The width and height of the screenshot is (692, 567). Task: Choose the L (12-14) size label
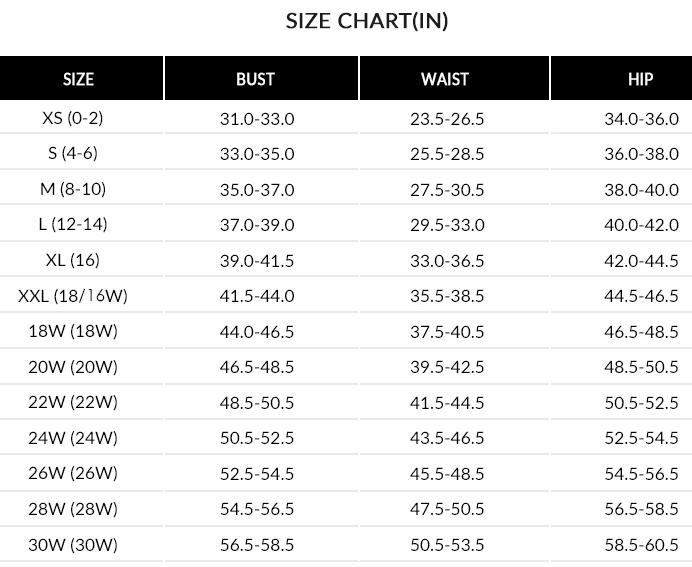(x=73, y=225)
